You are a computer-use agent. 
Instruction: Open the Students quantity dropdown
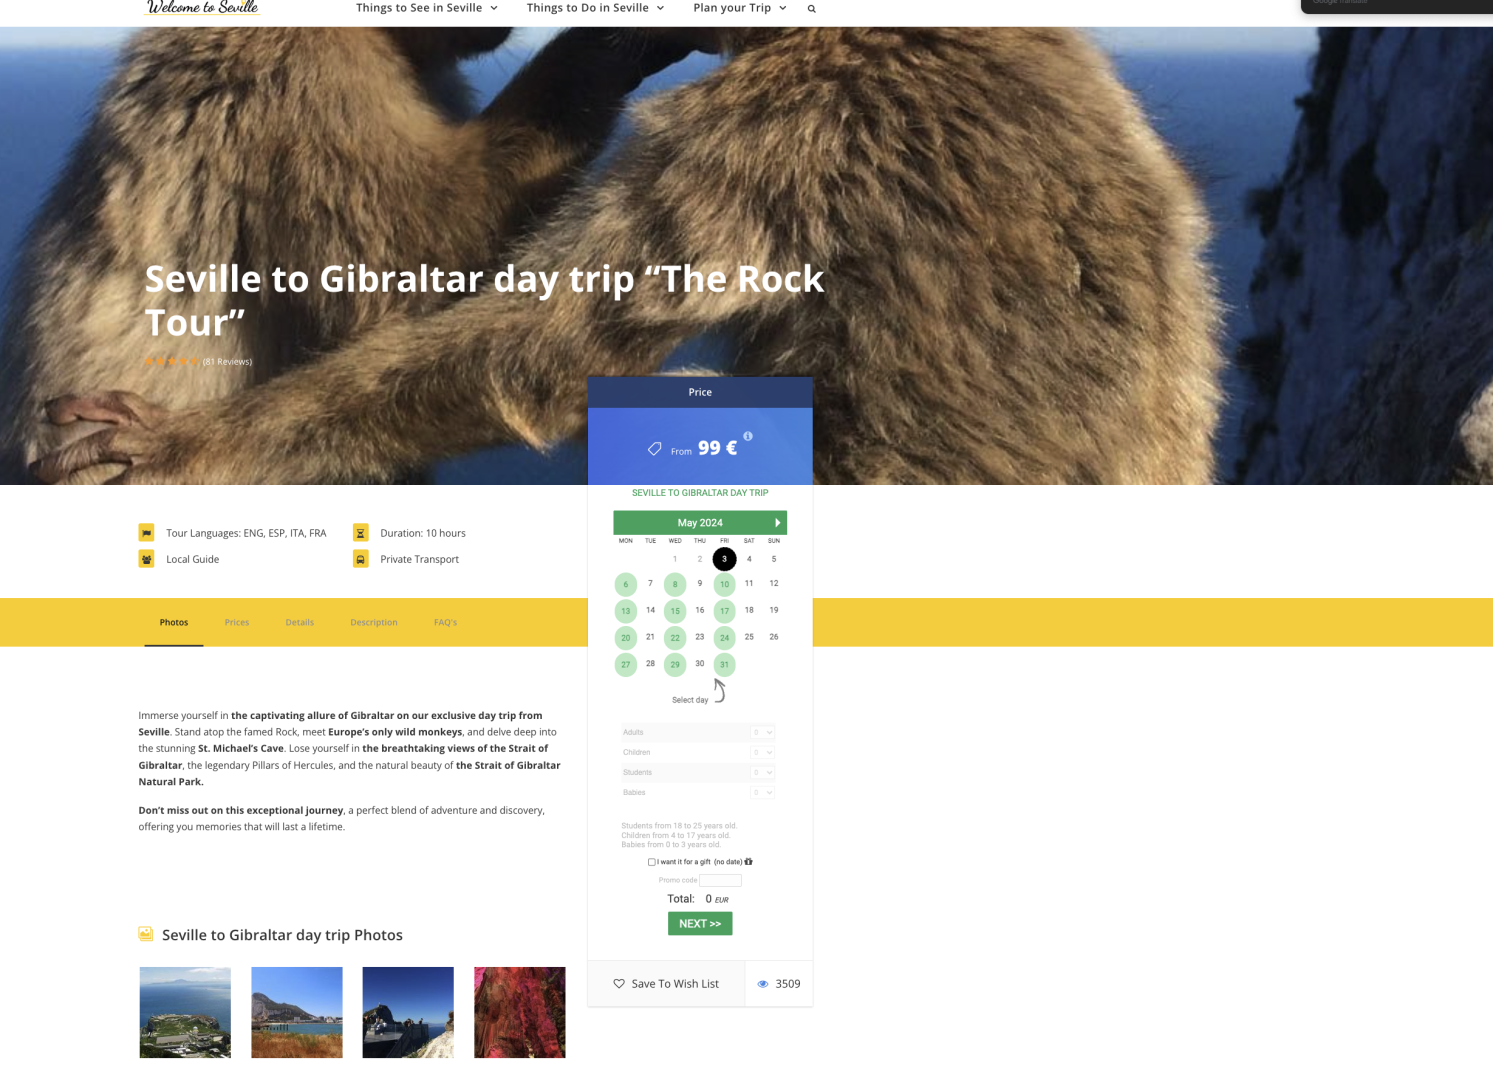tap(763, 772)
